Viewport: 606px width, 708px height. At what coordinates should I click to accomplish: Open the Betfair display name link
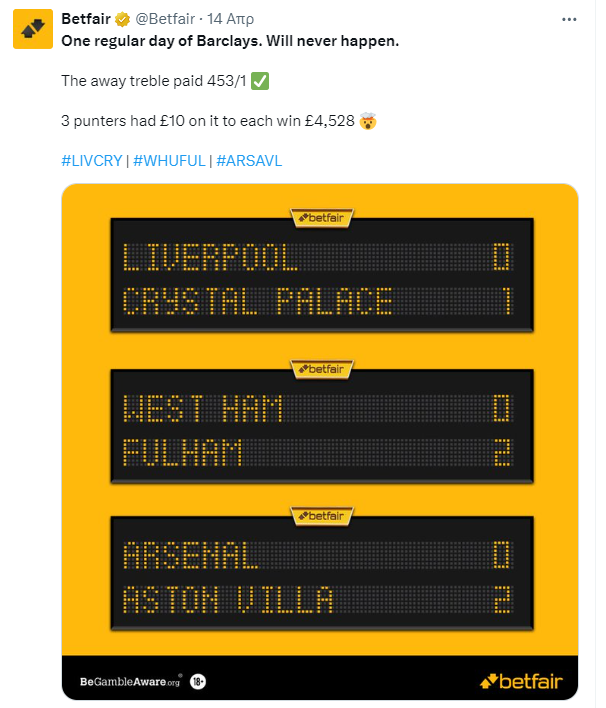86,19
